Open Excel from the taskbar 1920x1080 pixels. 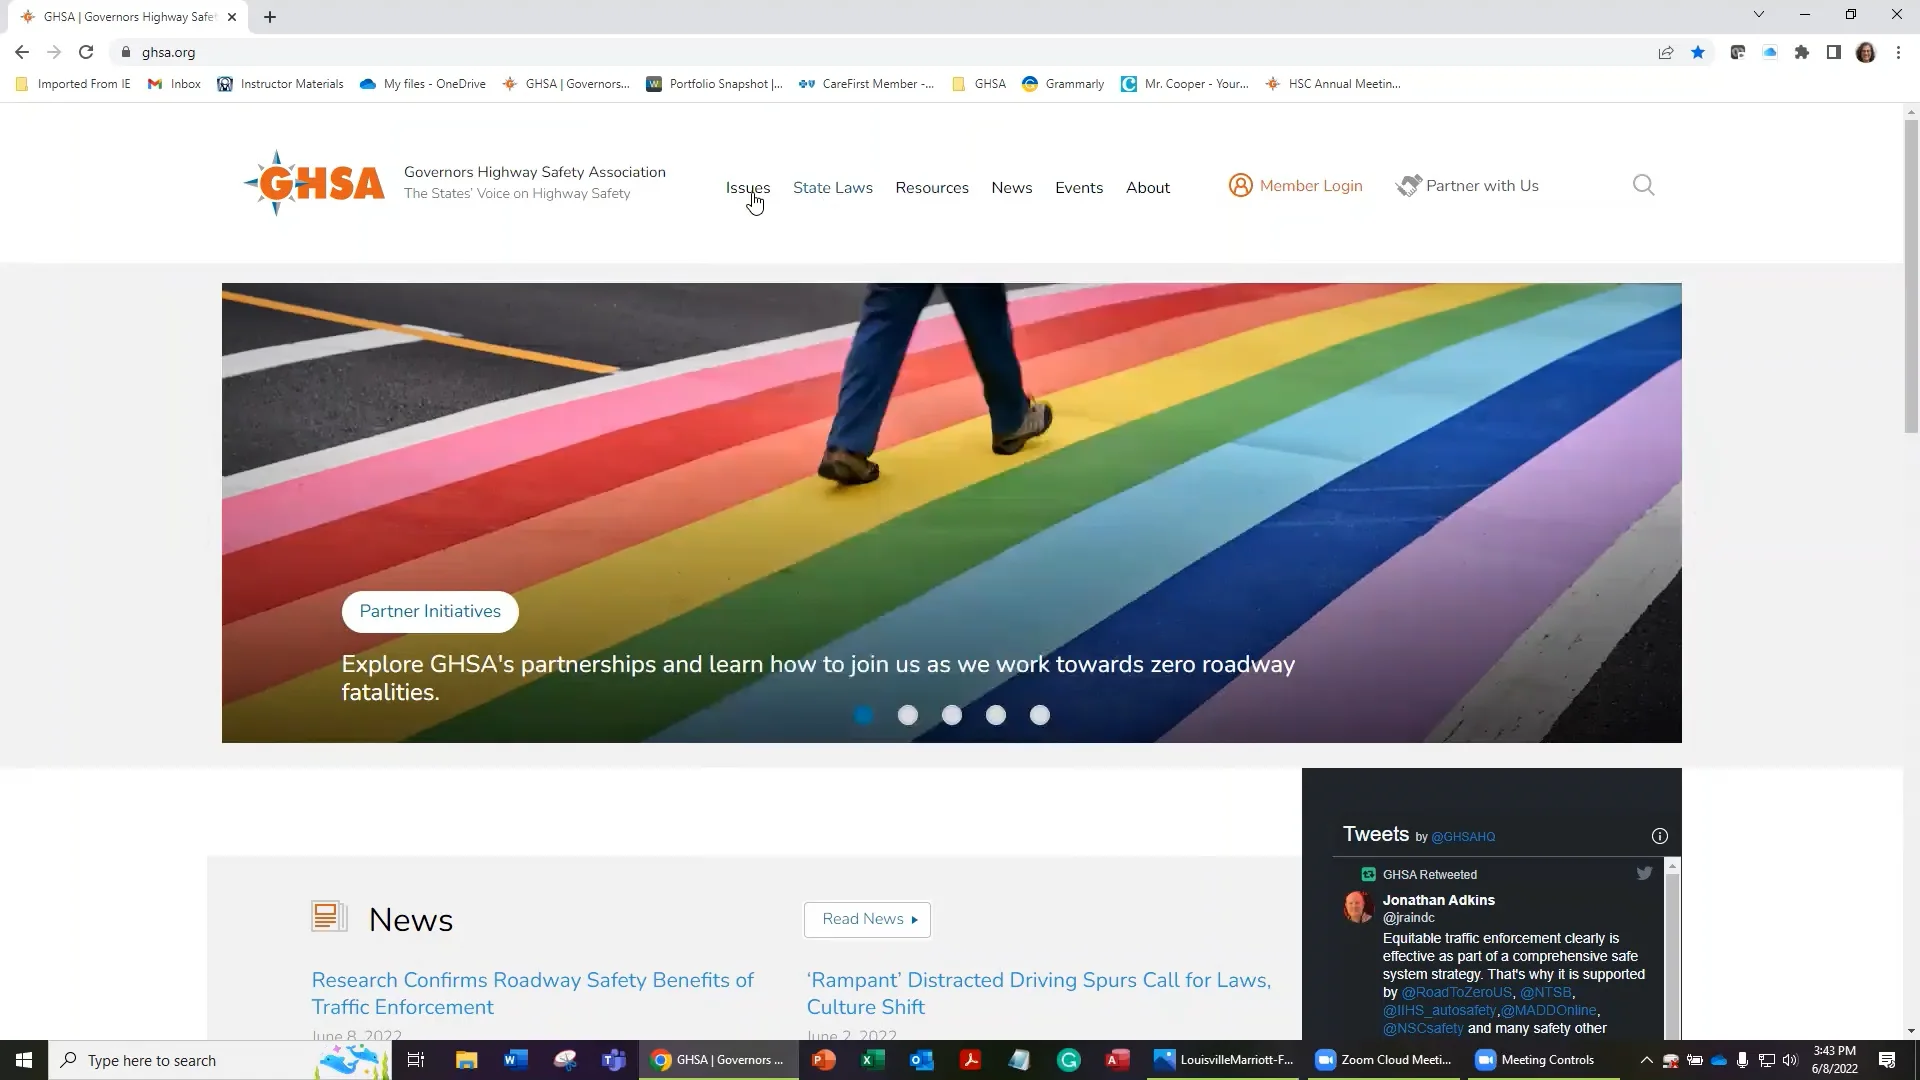point(873,1060)
